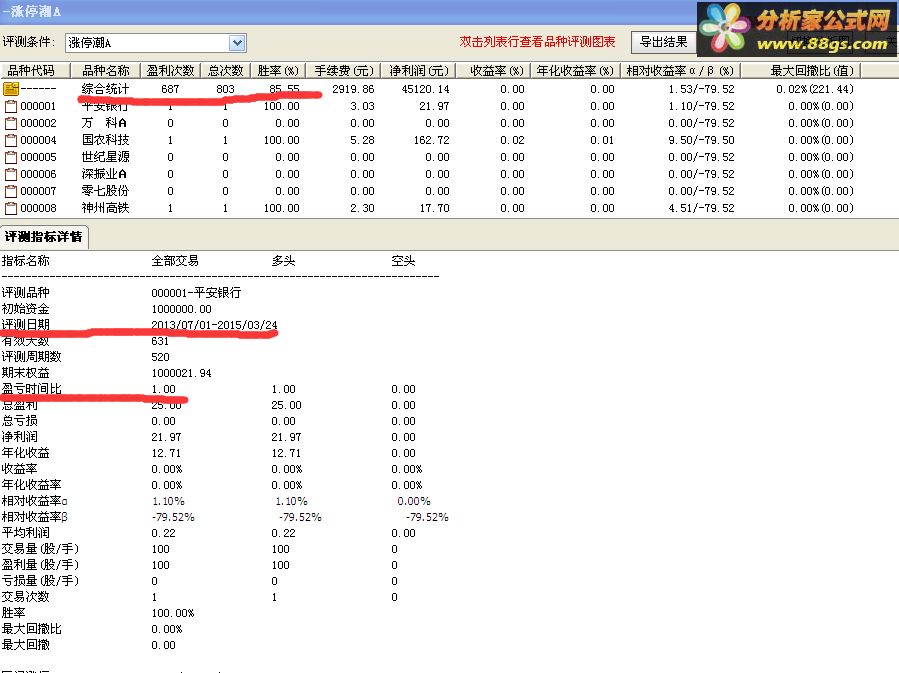Viewport: 899px width, 673px height.
Task: Select the 评测指标详情 tab
Action: [44, 237]
